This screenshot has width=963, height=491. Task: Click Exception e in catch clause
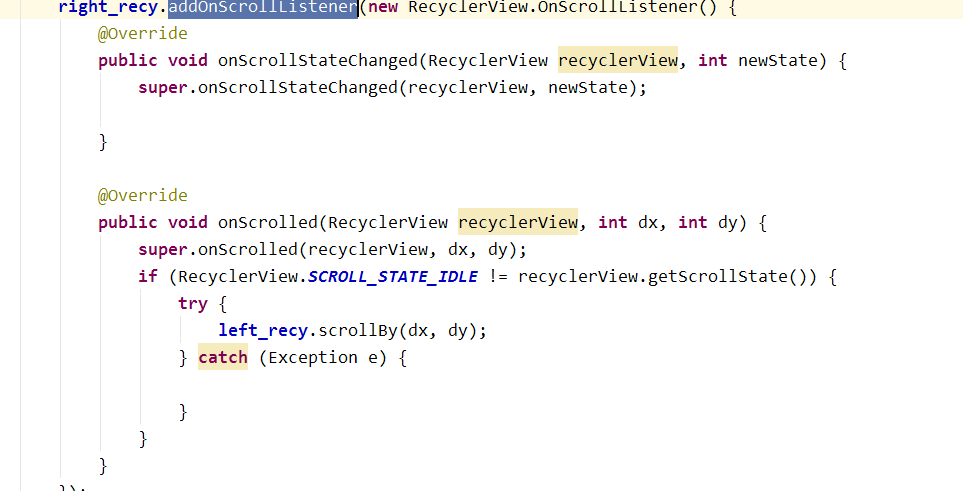coord(322,358)
